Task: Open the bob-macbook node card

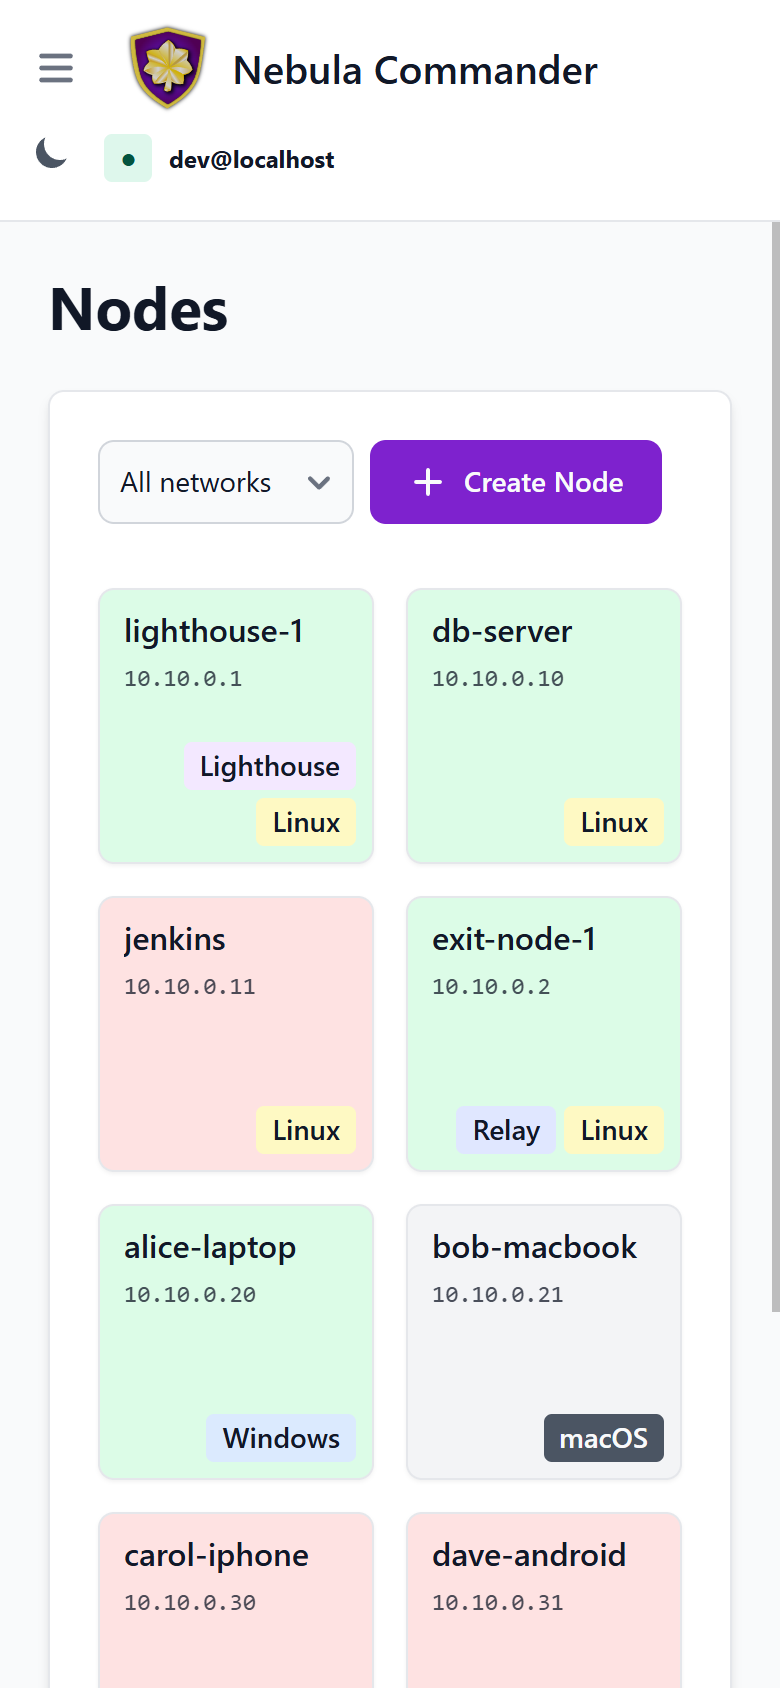Action: coord(544,1342)
